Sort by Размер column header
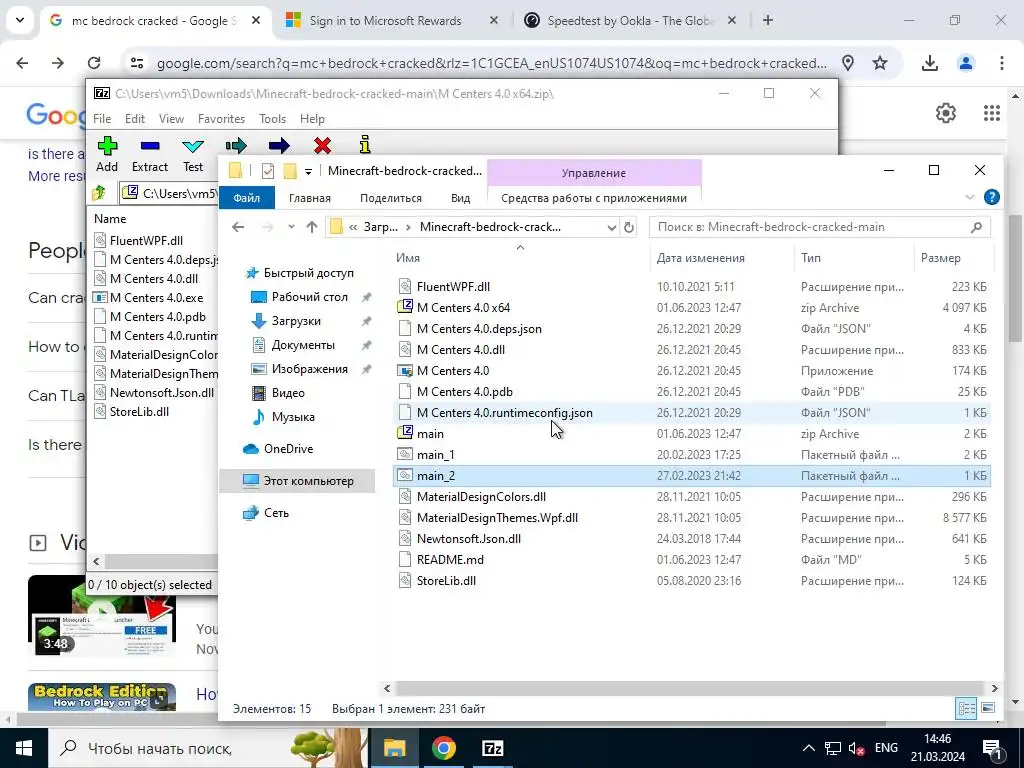This screenshot has height=768, width=1024. click(x=940, y=258)
